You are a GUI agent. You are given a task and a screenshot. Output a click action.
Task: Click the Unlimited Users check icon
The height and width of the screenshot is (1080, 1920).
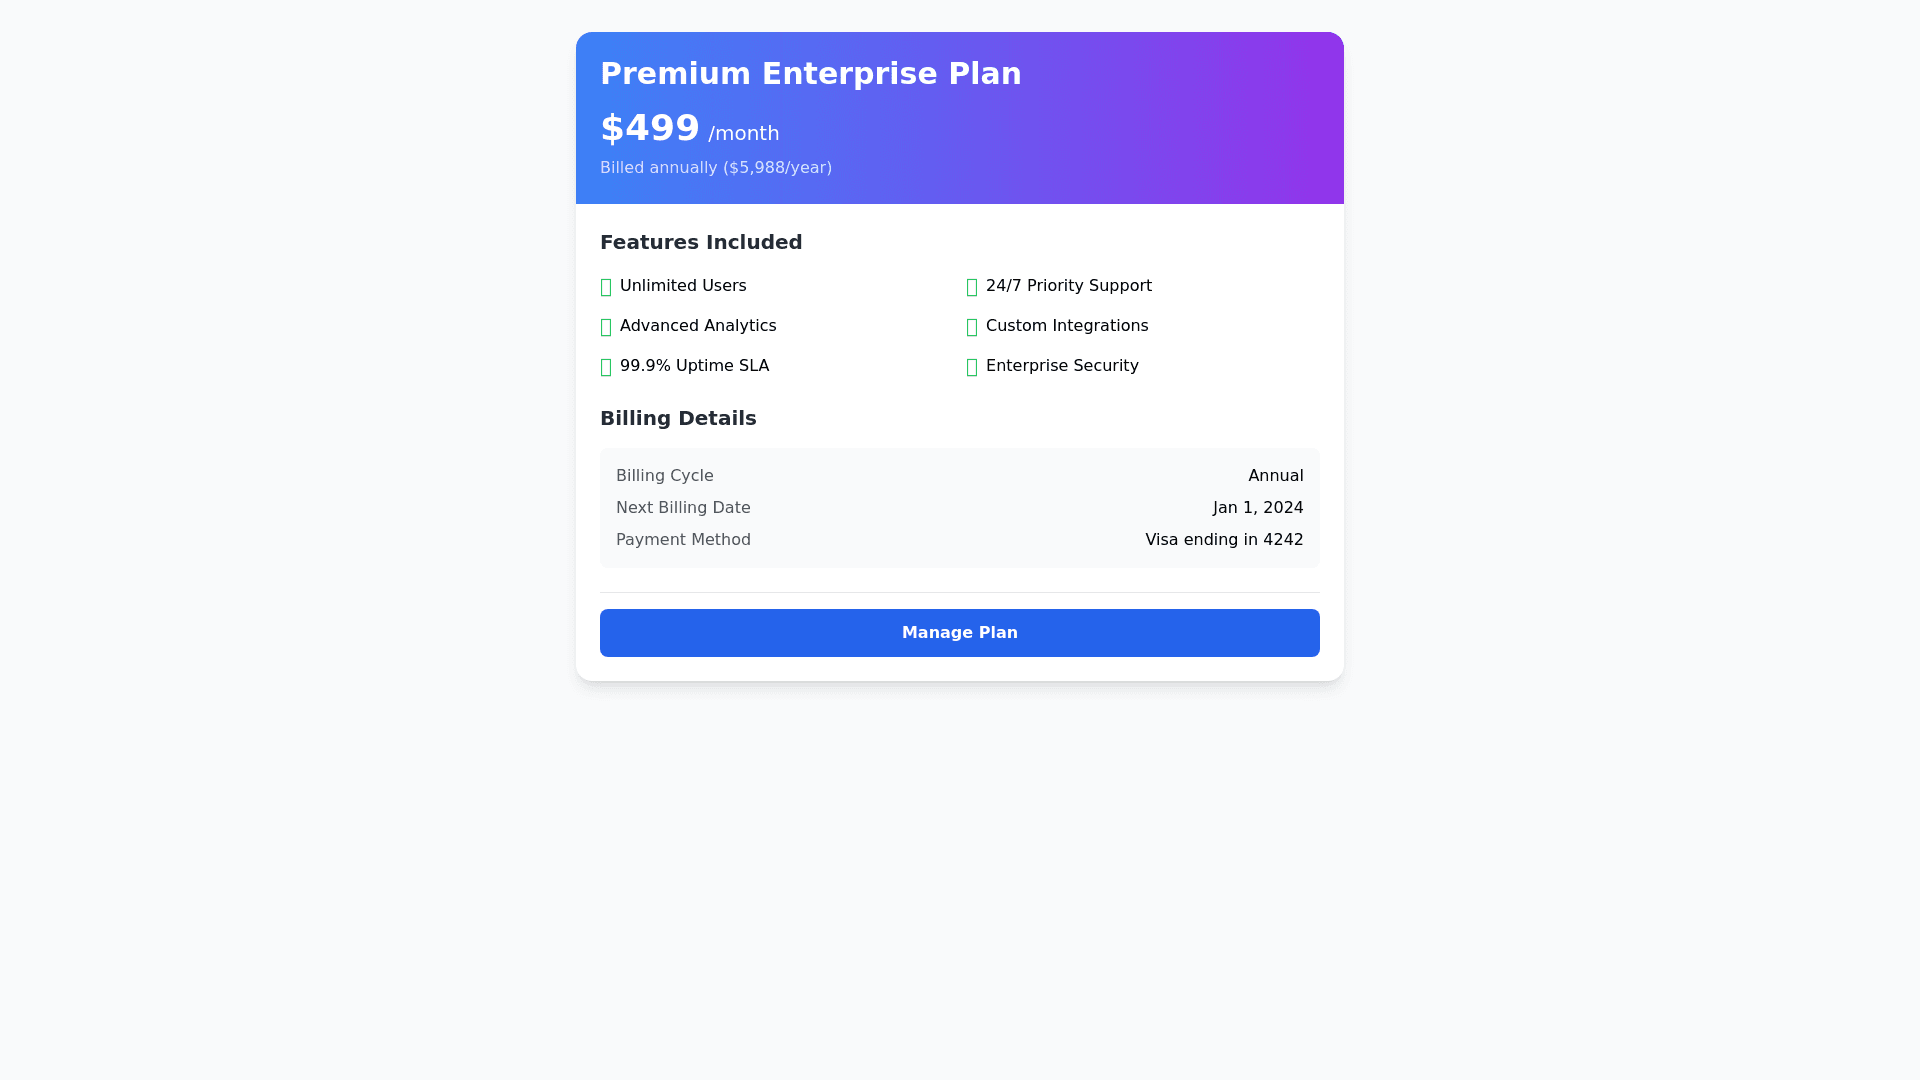(606, 288)
